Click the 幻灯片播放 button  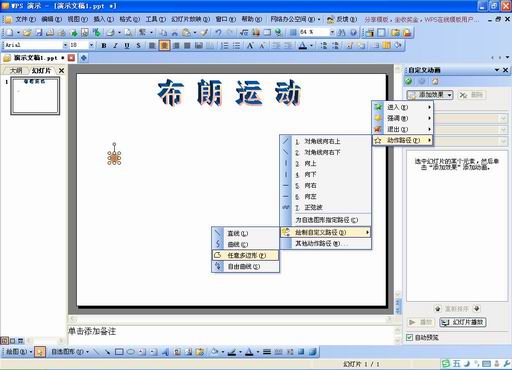(463, 322)
